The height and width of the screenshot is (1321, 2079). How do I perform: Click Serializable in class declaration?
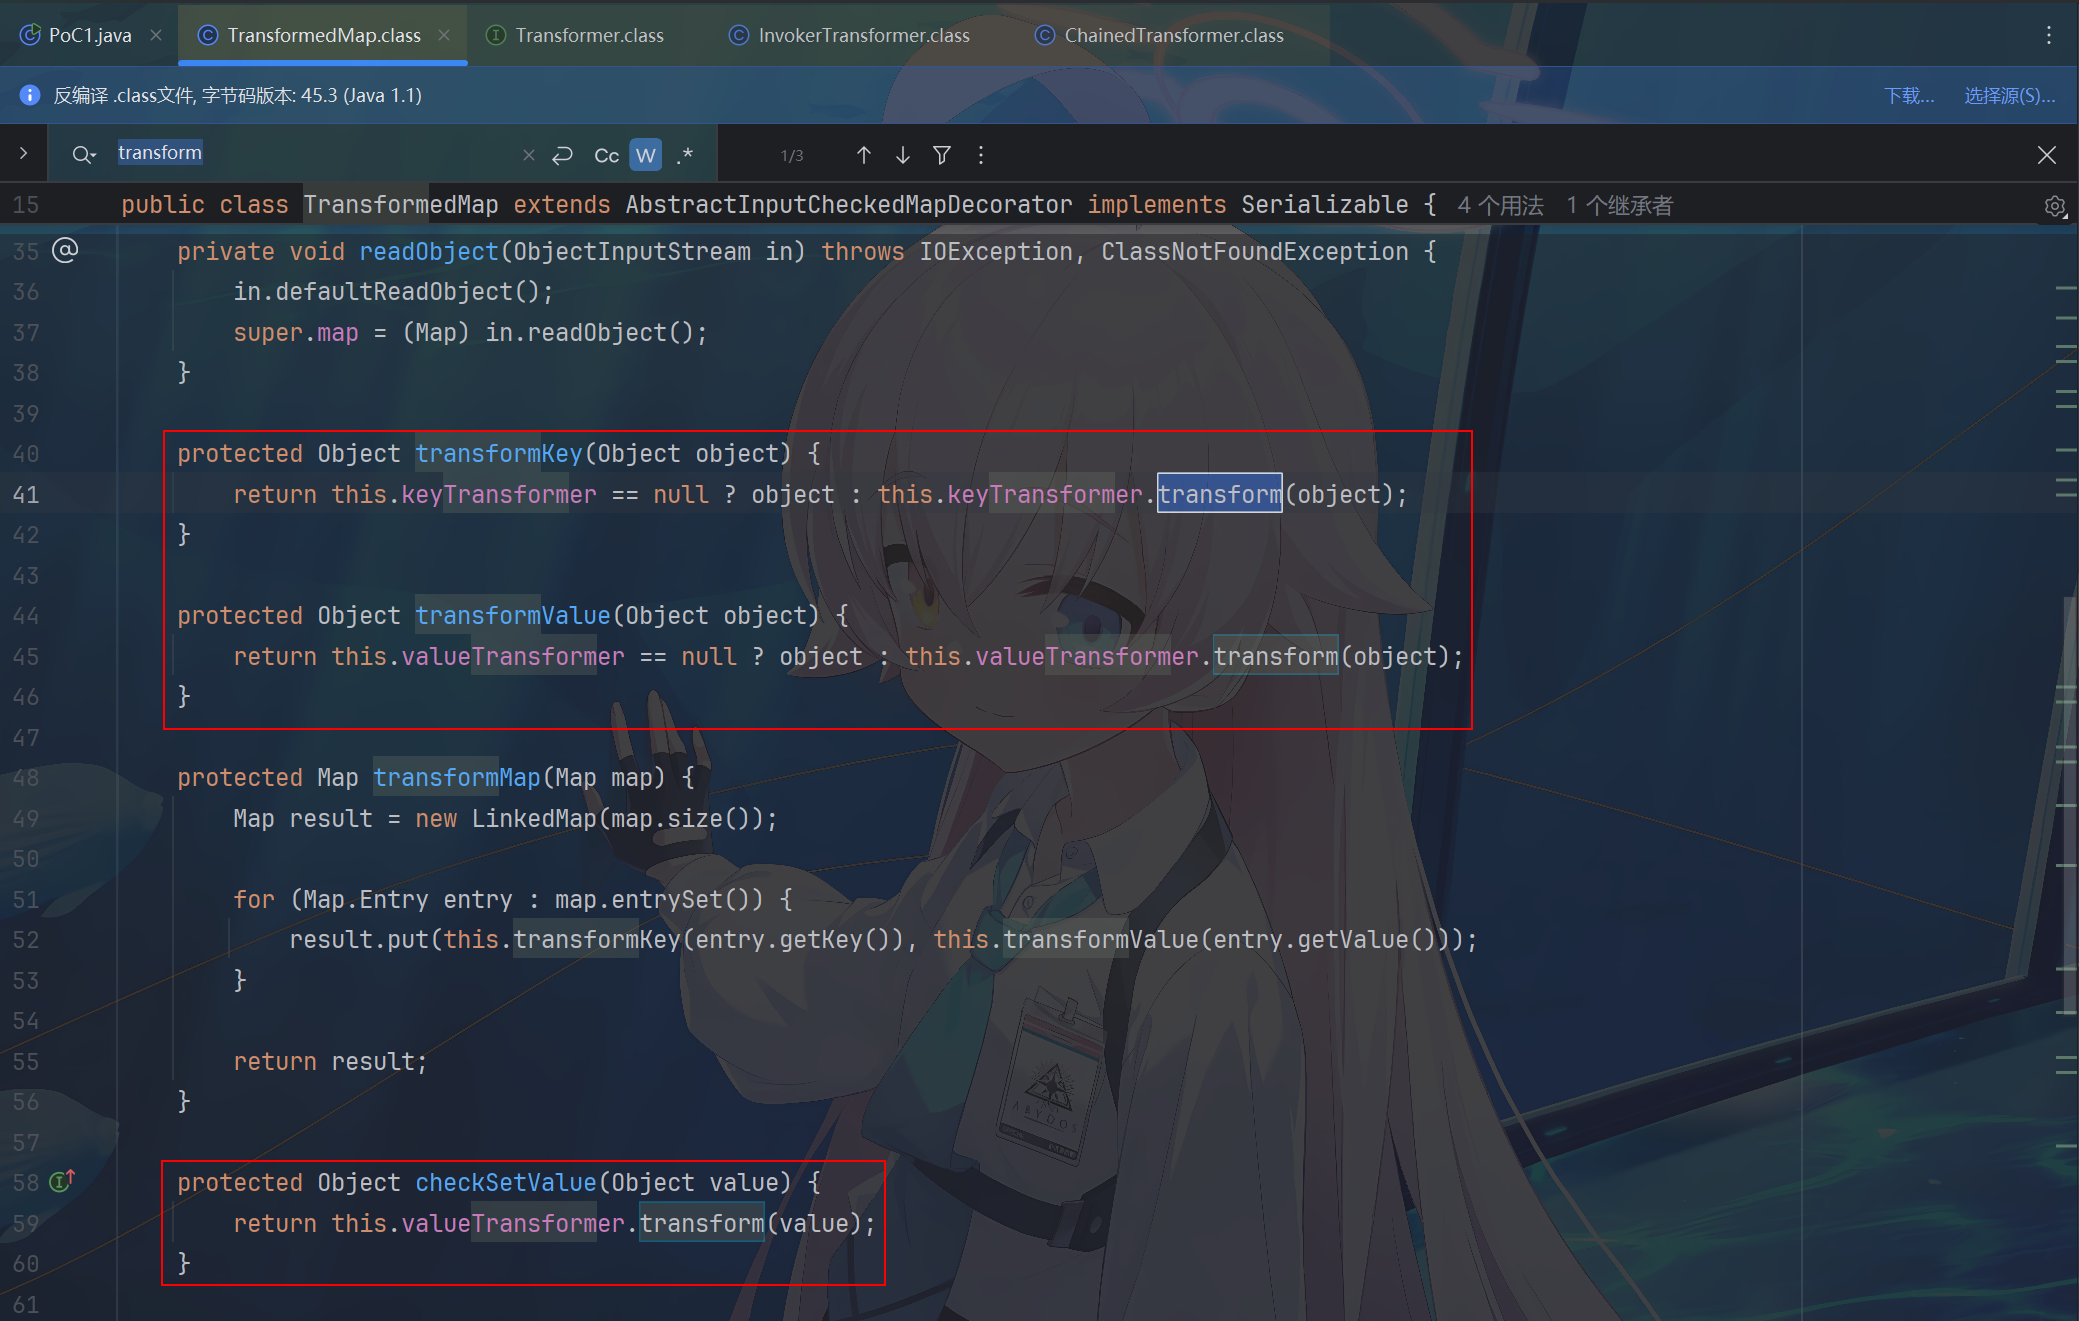(1325, 204)
